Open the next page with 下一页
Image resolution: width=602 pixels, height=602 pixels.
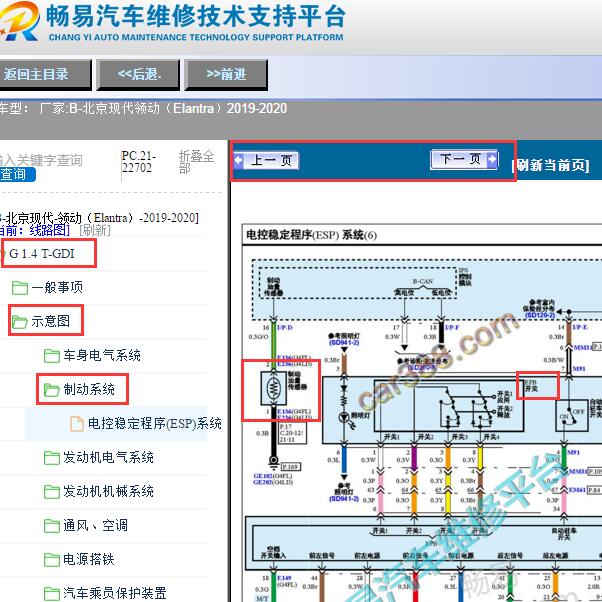465,159
